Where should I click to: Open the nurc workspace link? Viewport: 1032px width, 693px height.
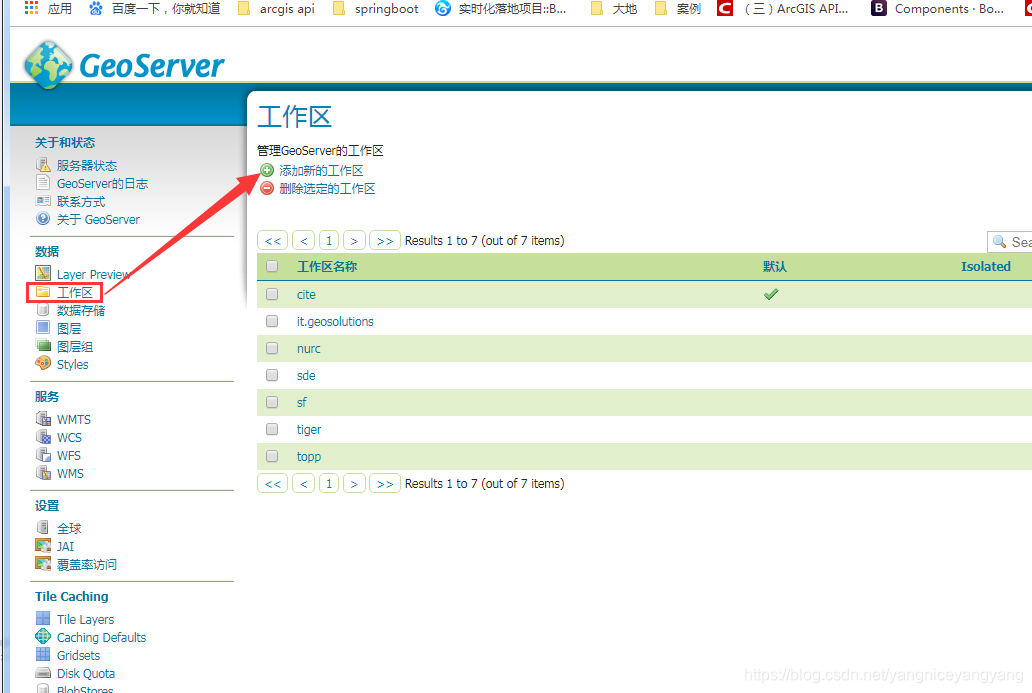tap(309, 349)
